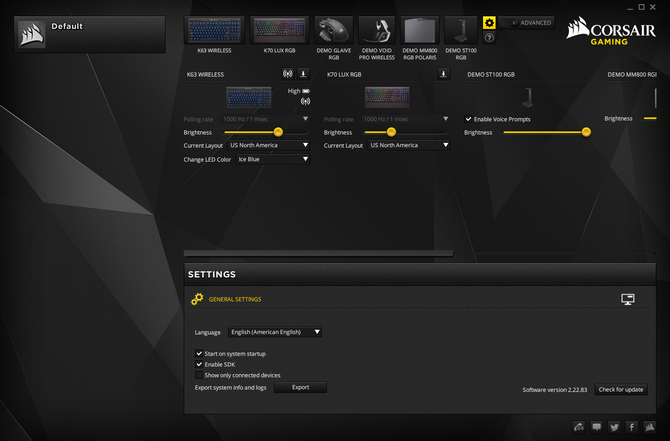Click the Software version 2.22.83 text
This screenshot has width=670, height=441.
click(555, 390)
